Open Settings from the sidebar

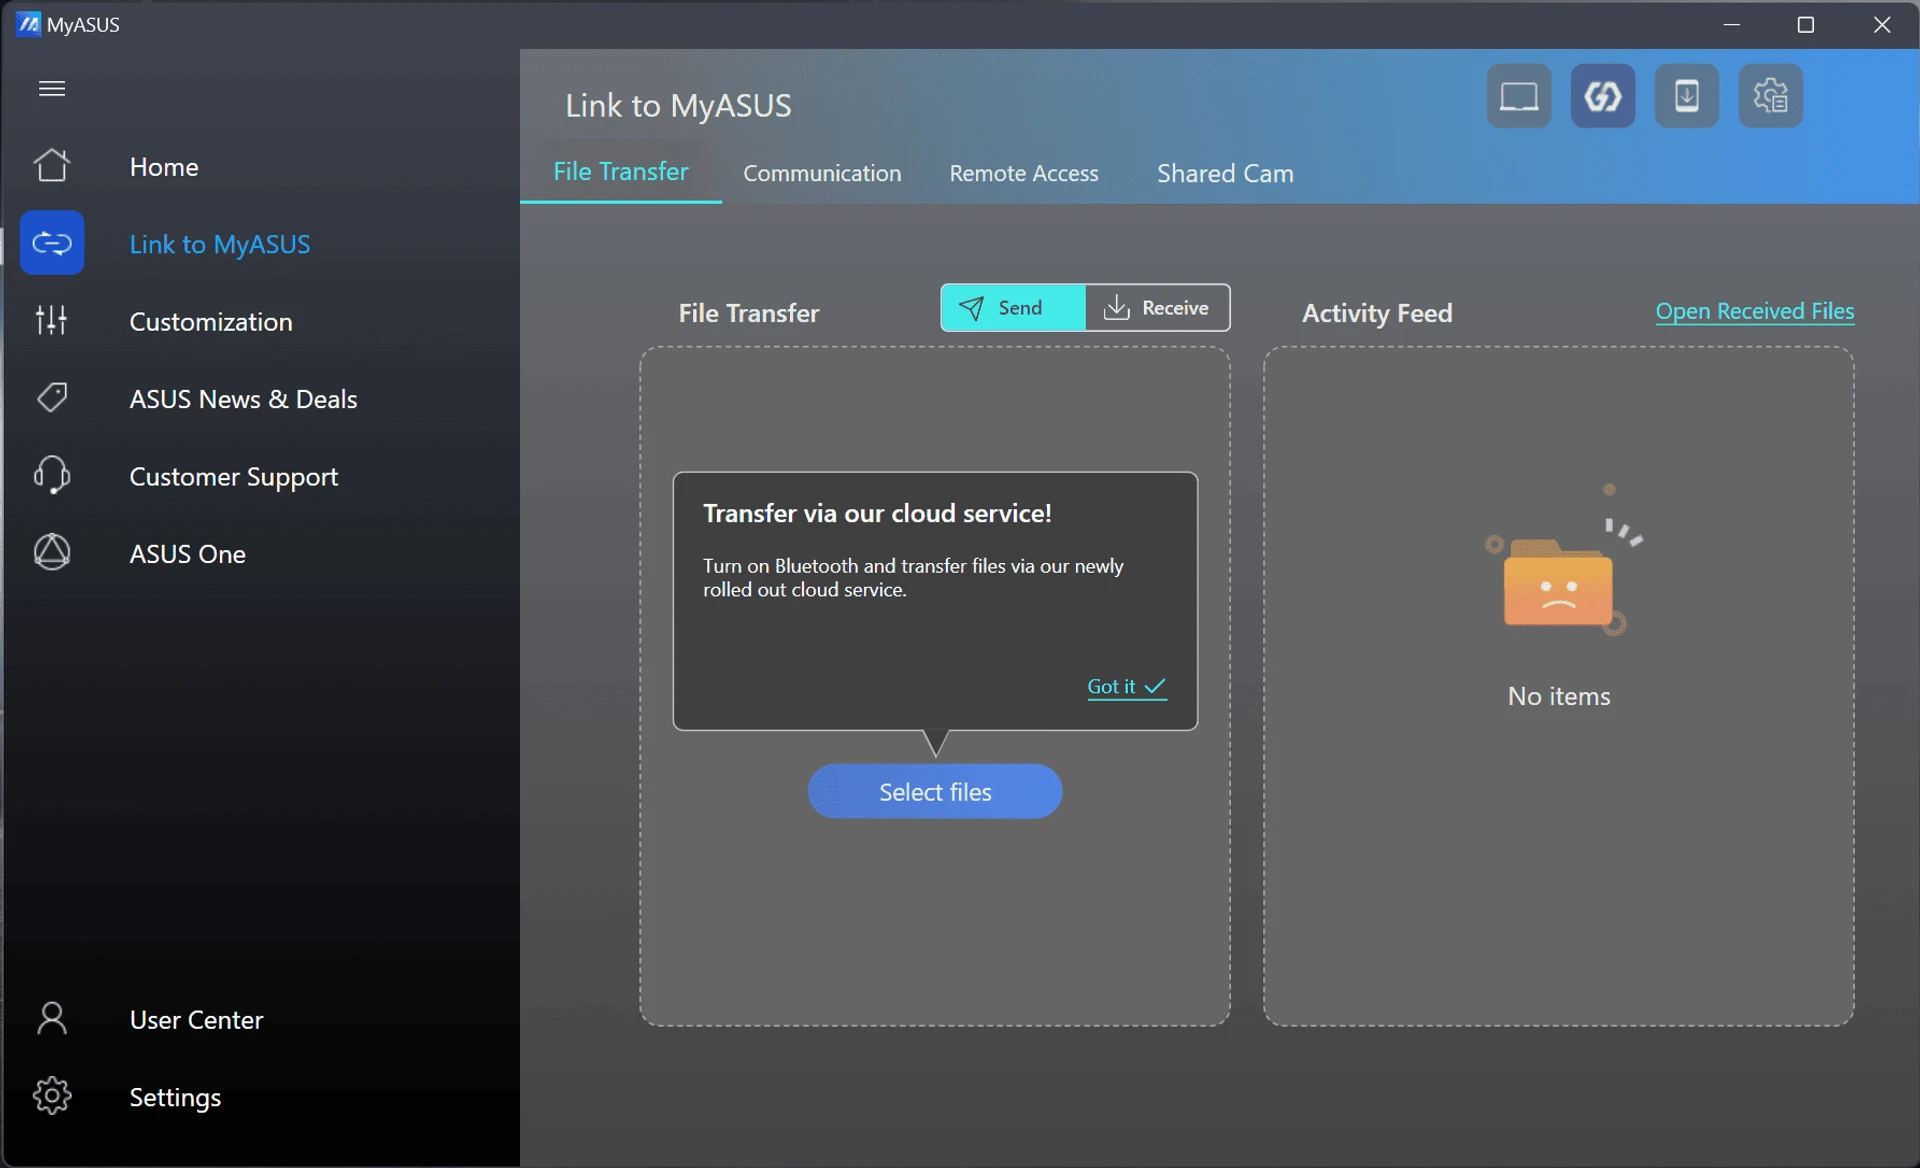175,1098
